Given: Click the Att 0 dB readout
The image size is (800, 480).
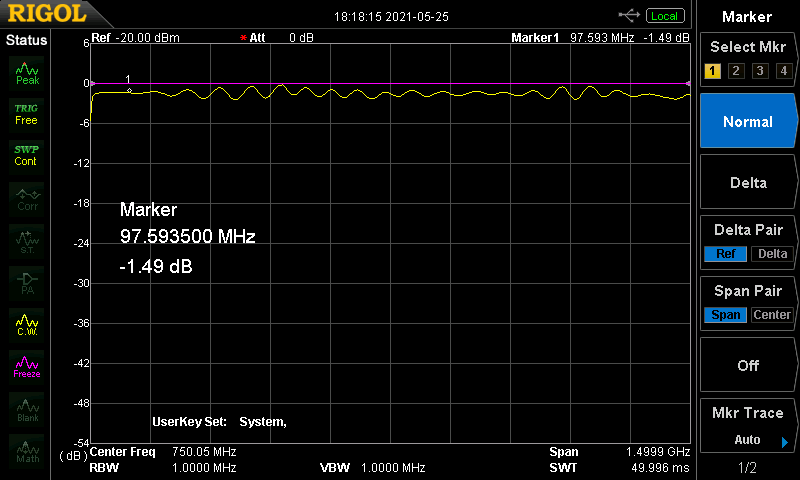Looking at the screenshot, I should click(x=281, y=38).
